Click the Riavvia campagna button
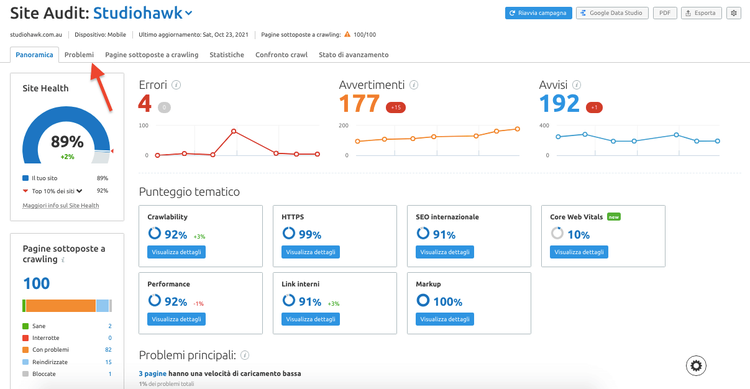Image resolution: width=750 pixels, height=389 pixels. pyautogui.click(x=539, y=13)
